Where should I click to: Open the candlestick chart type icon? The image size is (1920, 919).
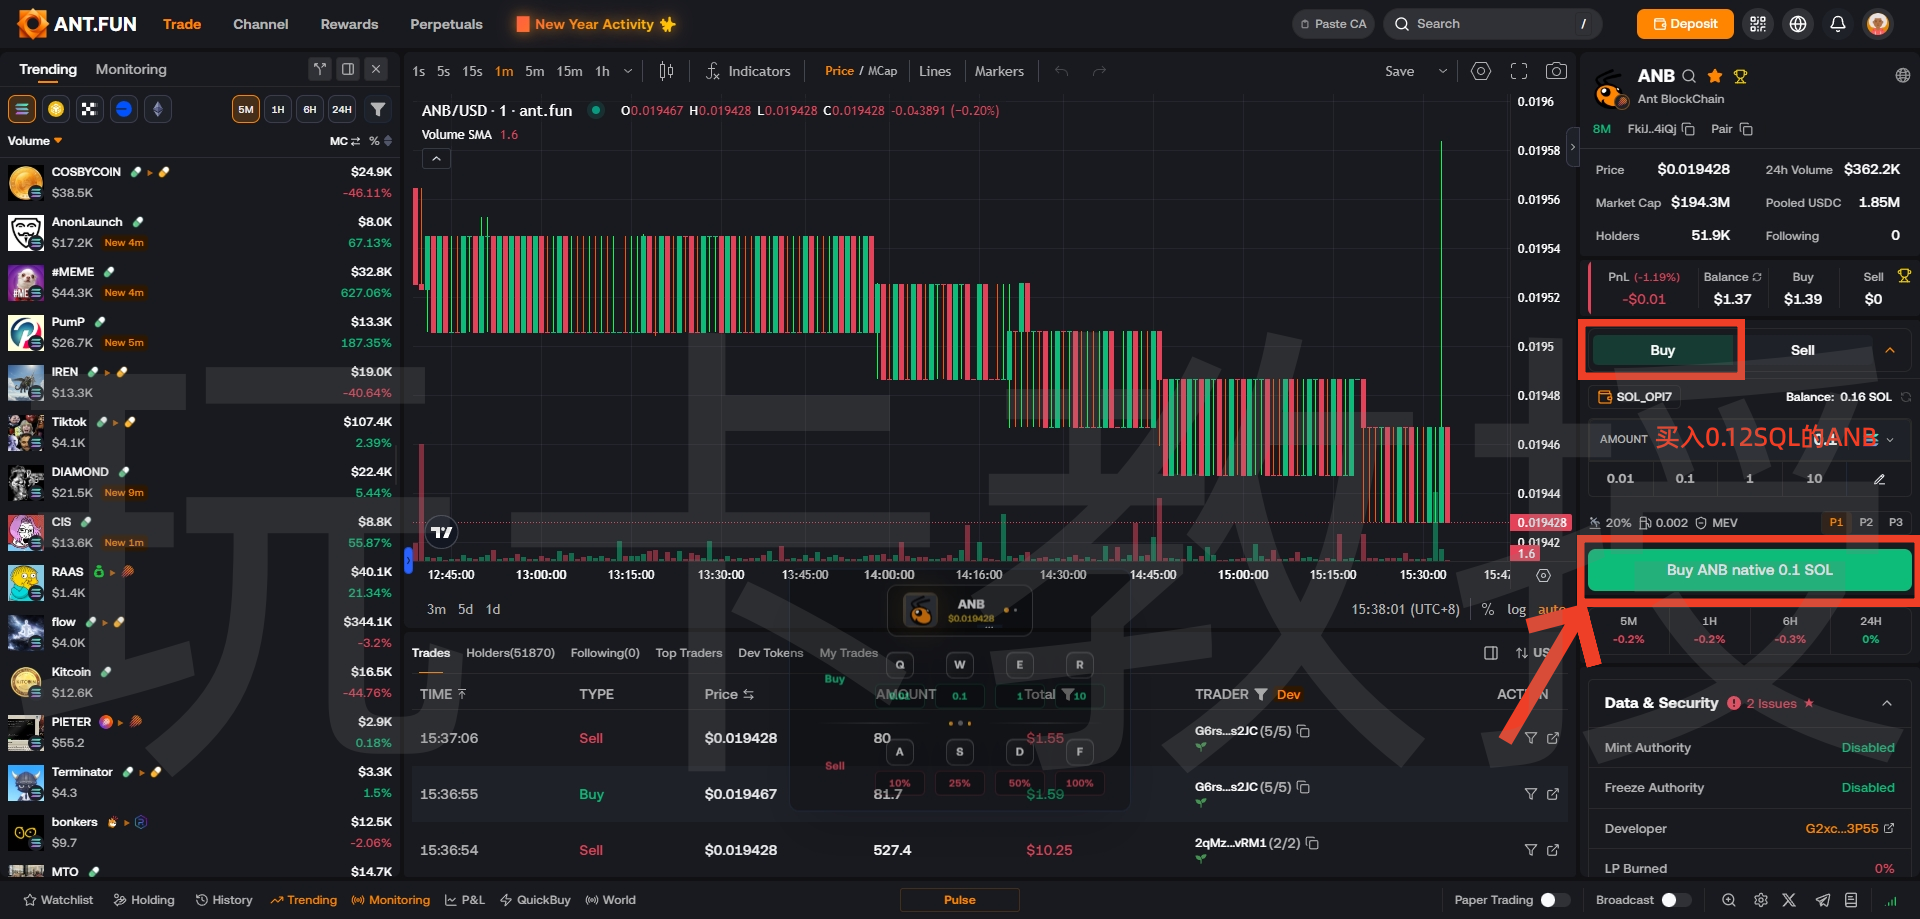coord(666,71)
